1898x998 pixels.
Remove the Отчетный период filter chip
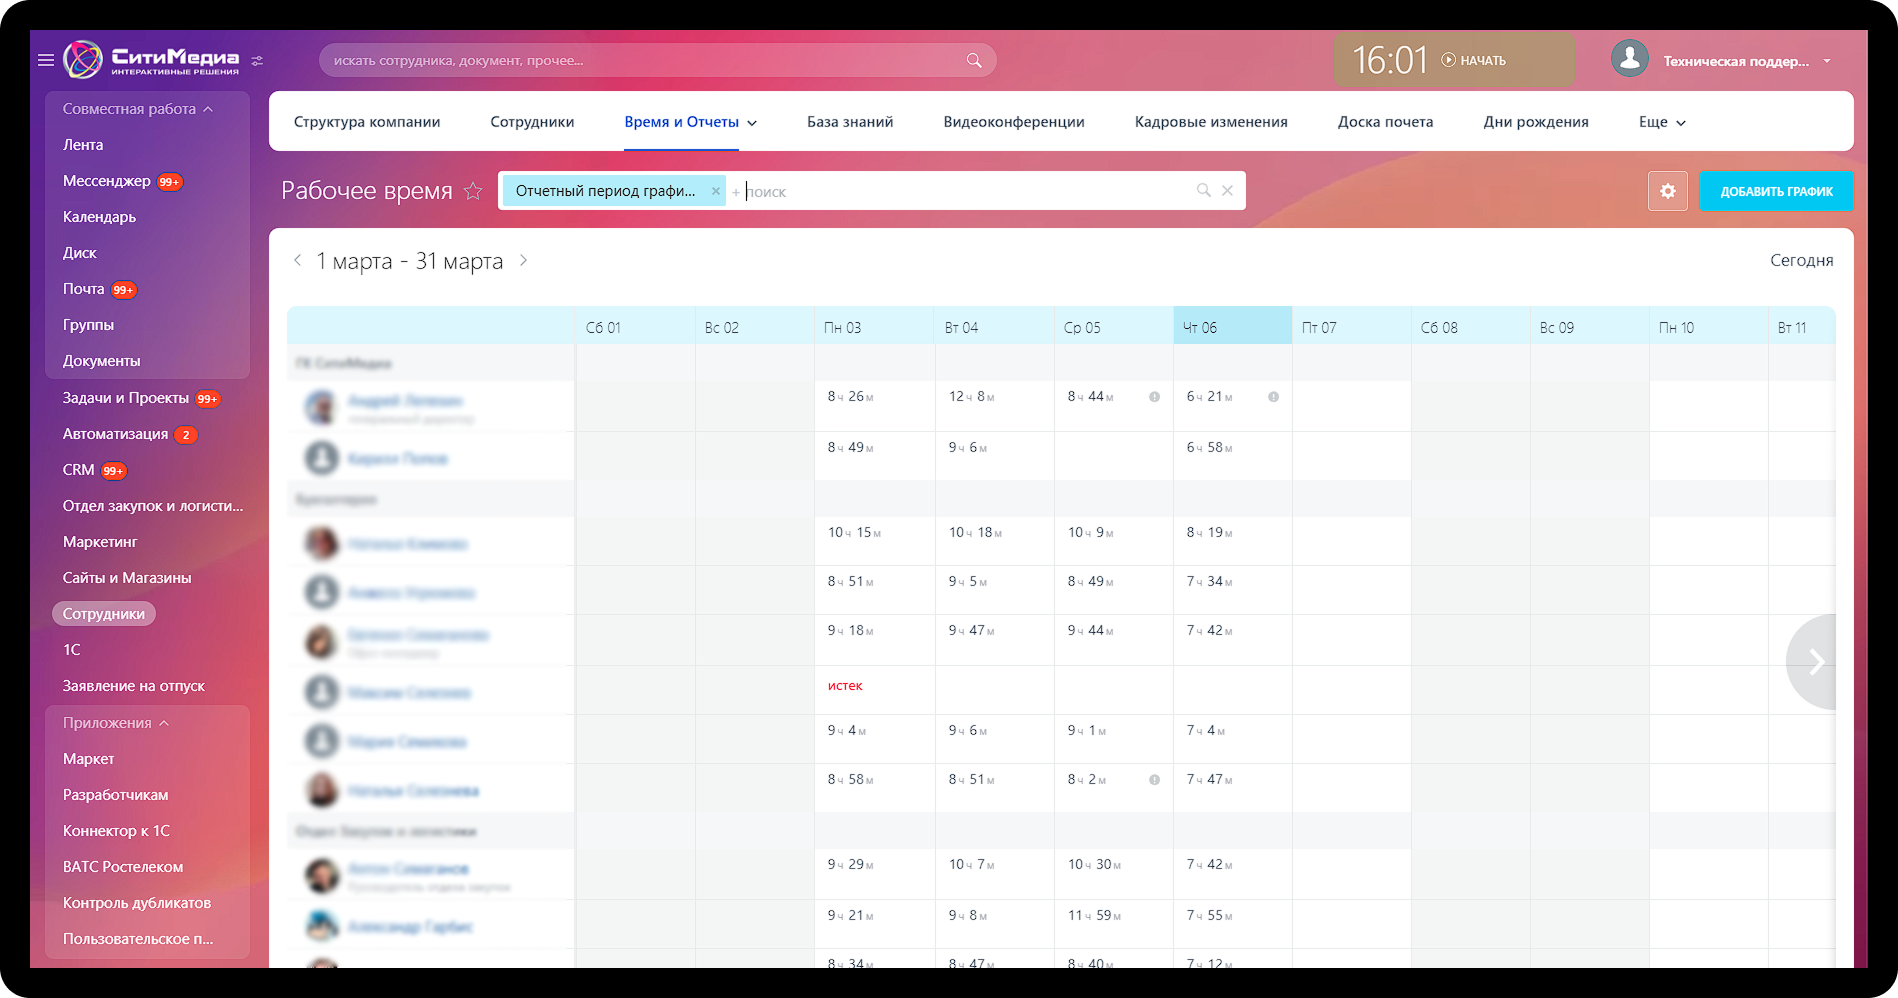[x=715, y=191]
